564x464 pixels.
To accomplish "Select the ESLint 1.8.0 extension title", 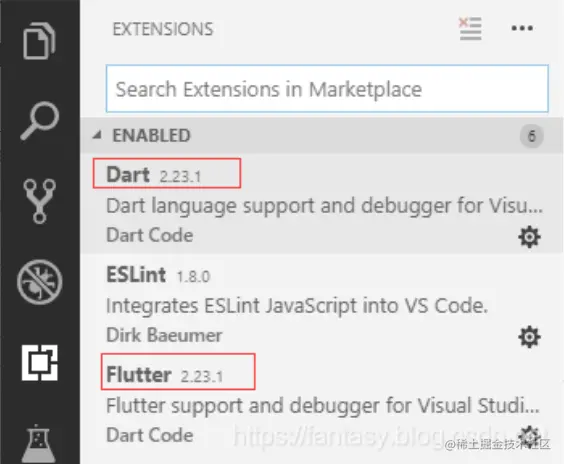I will pos(158,275).
